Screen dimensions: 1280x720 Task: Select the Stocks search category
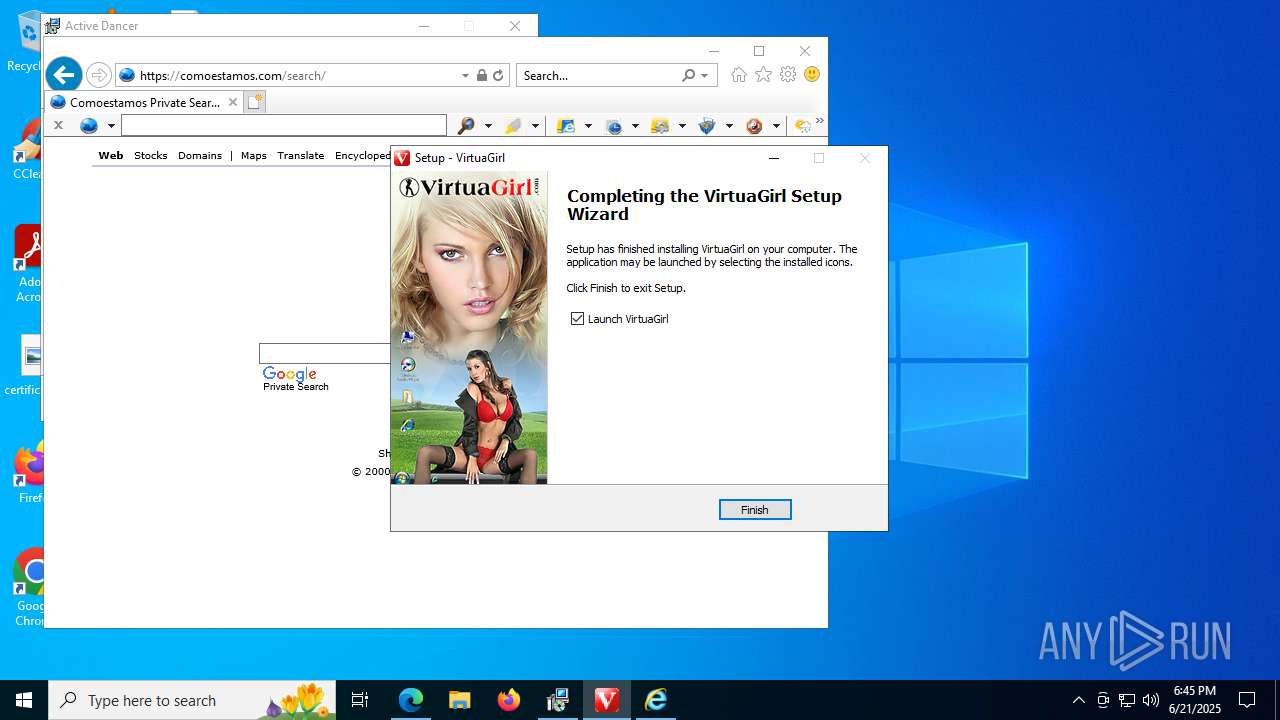point(151,155)
